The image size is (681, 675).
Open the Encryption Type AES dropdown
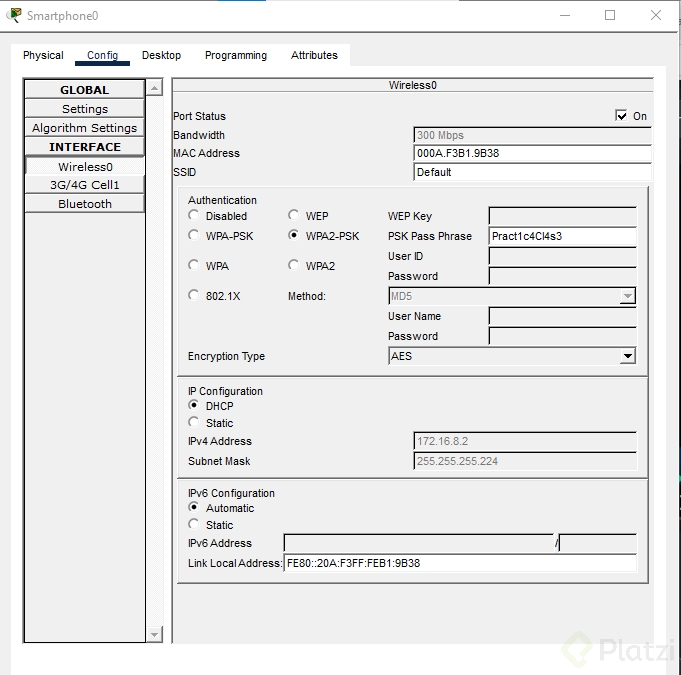point(512,356)
